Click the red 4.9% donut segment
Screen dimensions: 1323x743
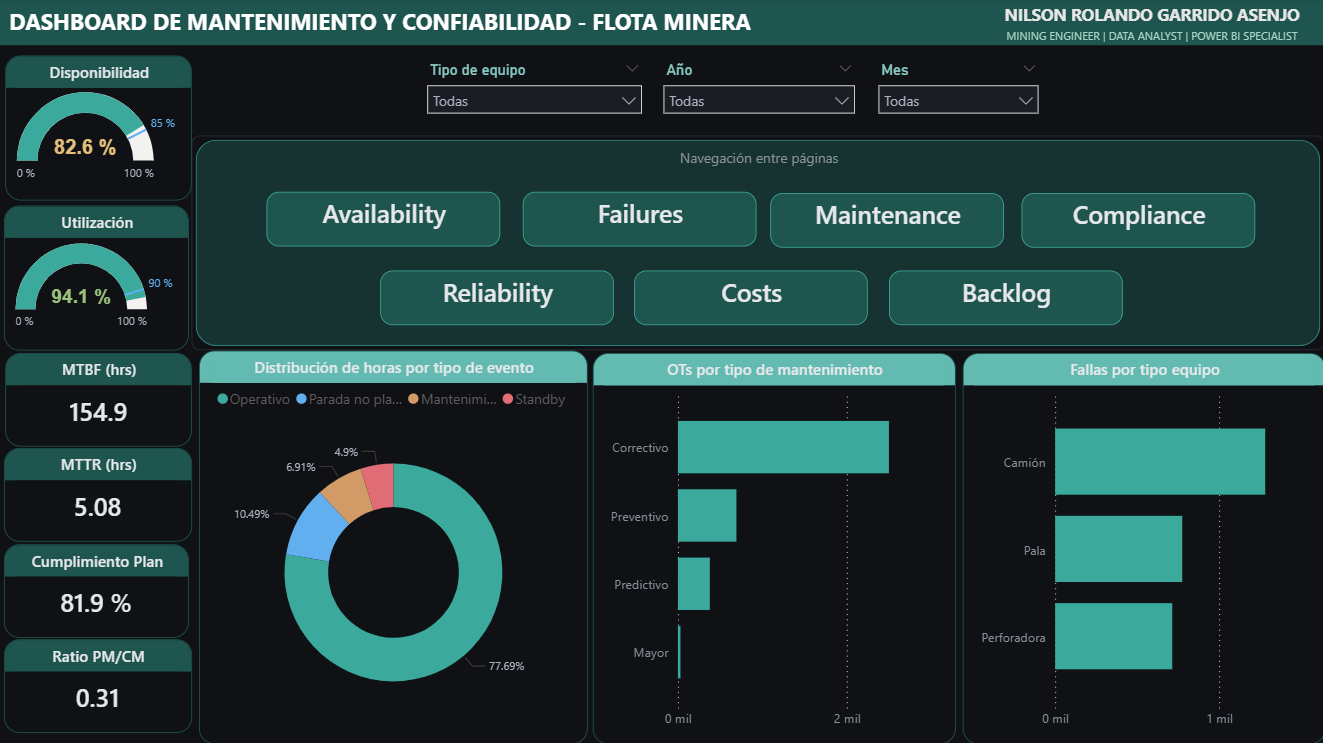point(380,484)
